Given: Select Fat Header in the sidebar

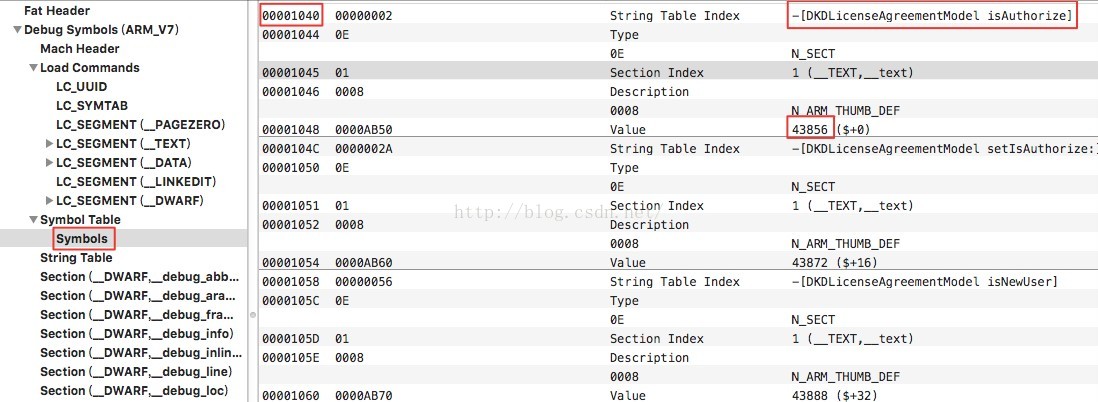Looking at the screenshot, I should point(56,11).
